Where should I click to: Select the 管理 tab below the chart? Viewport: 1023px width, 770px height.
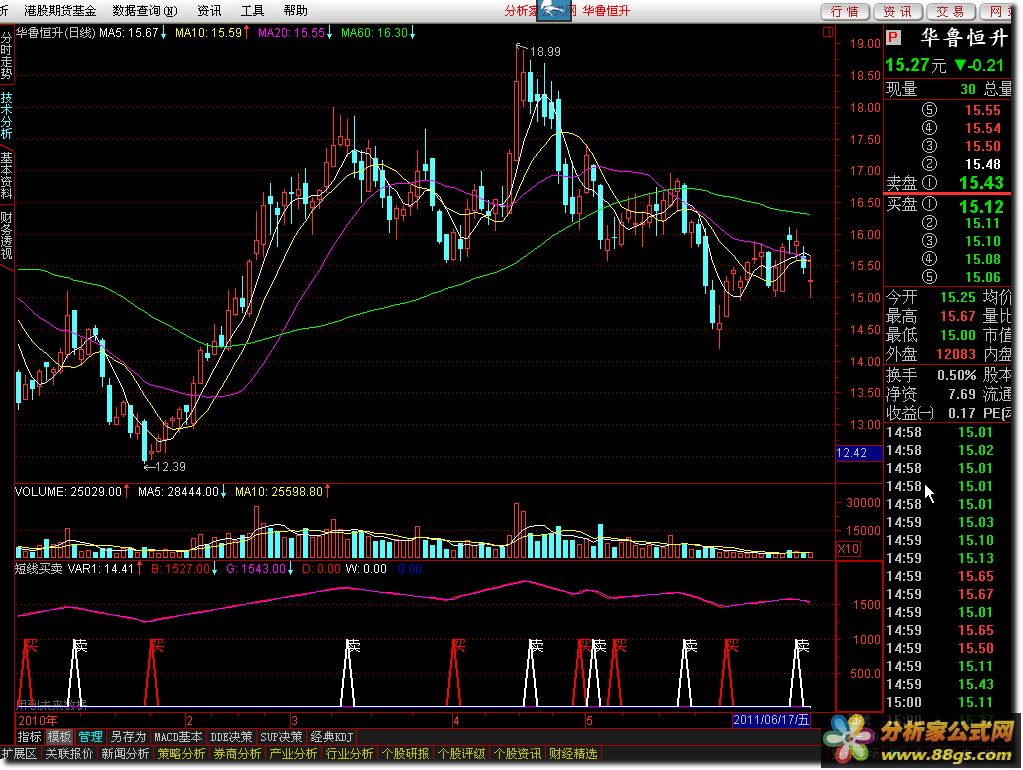tap(90, 737)
